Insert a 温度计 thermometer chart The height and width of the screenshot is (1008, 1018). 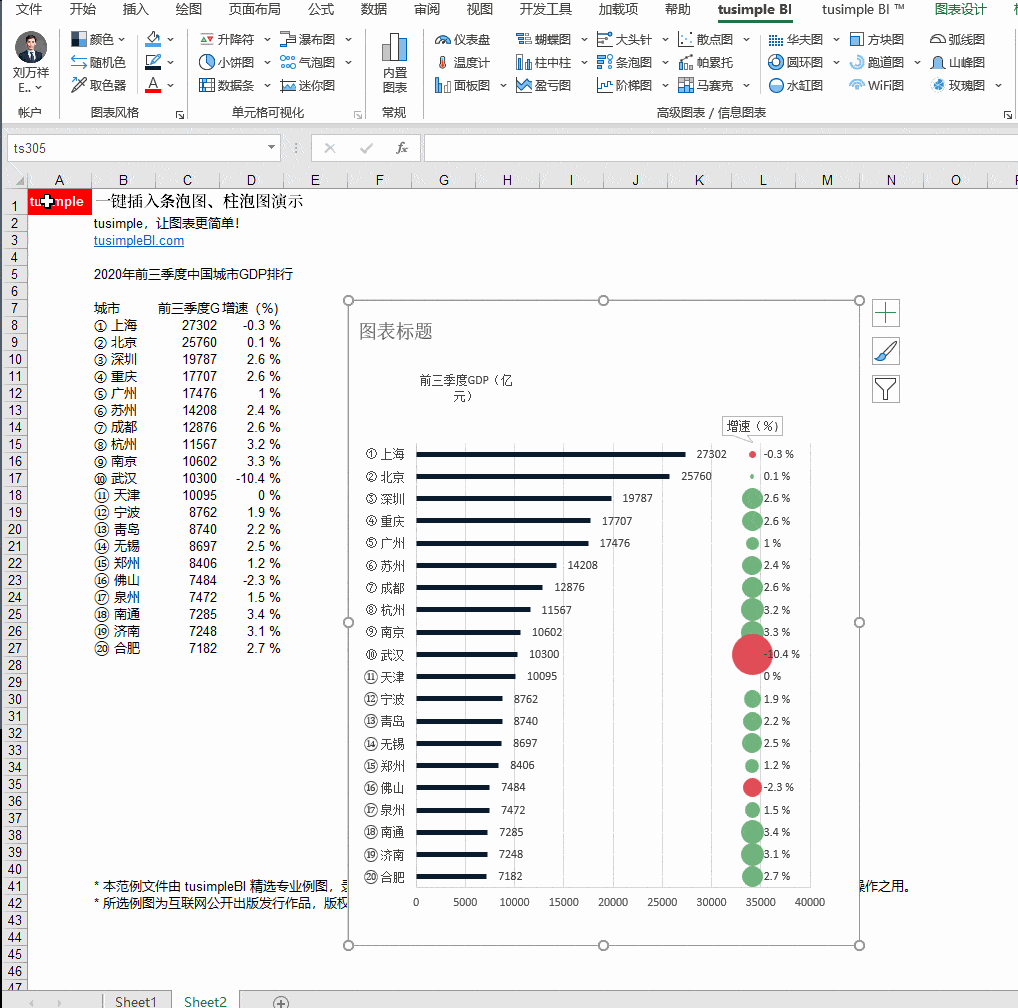[462, 63]
